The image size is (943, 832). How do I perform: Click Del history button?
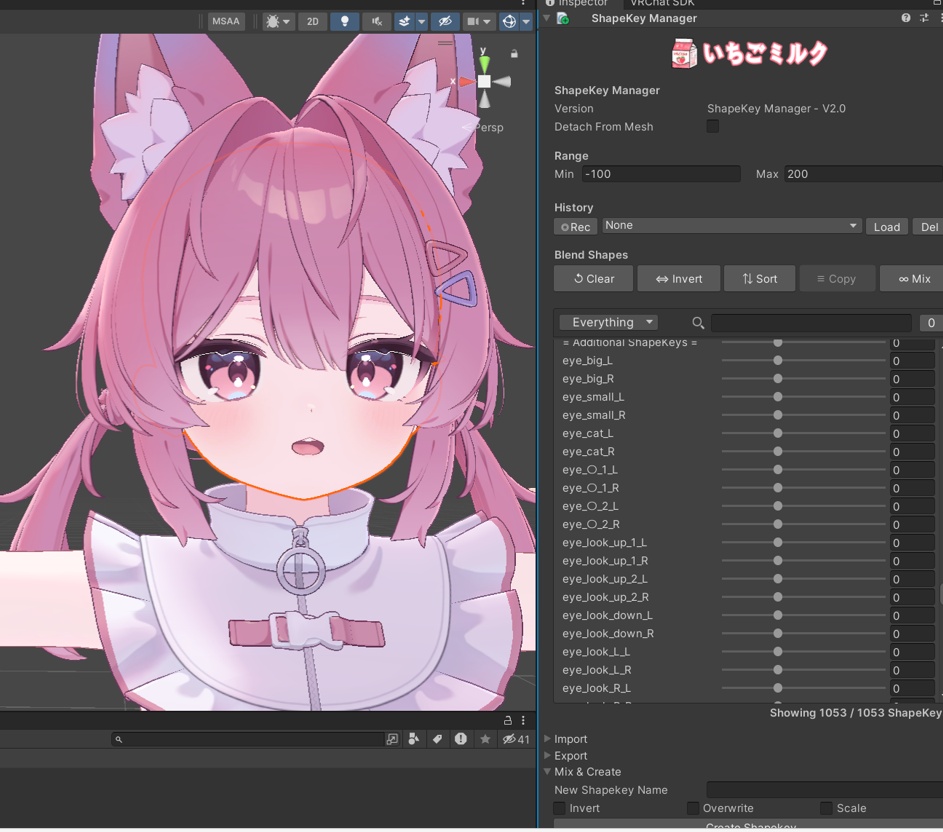(x=928, y=227)
